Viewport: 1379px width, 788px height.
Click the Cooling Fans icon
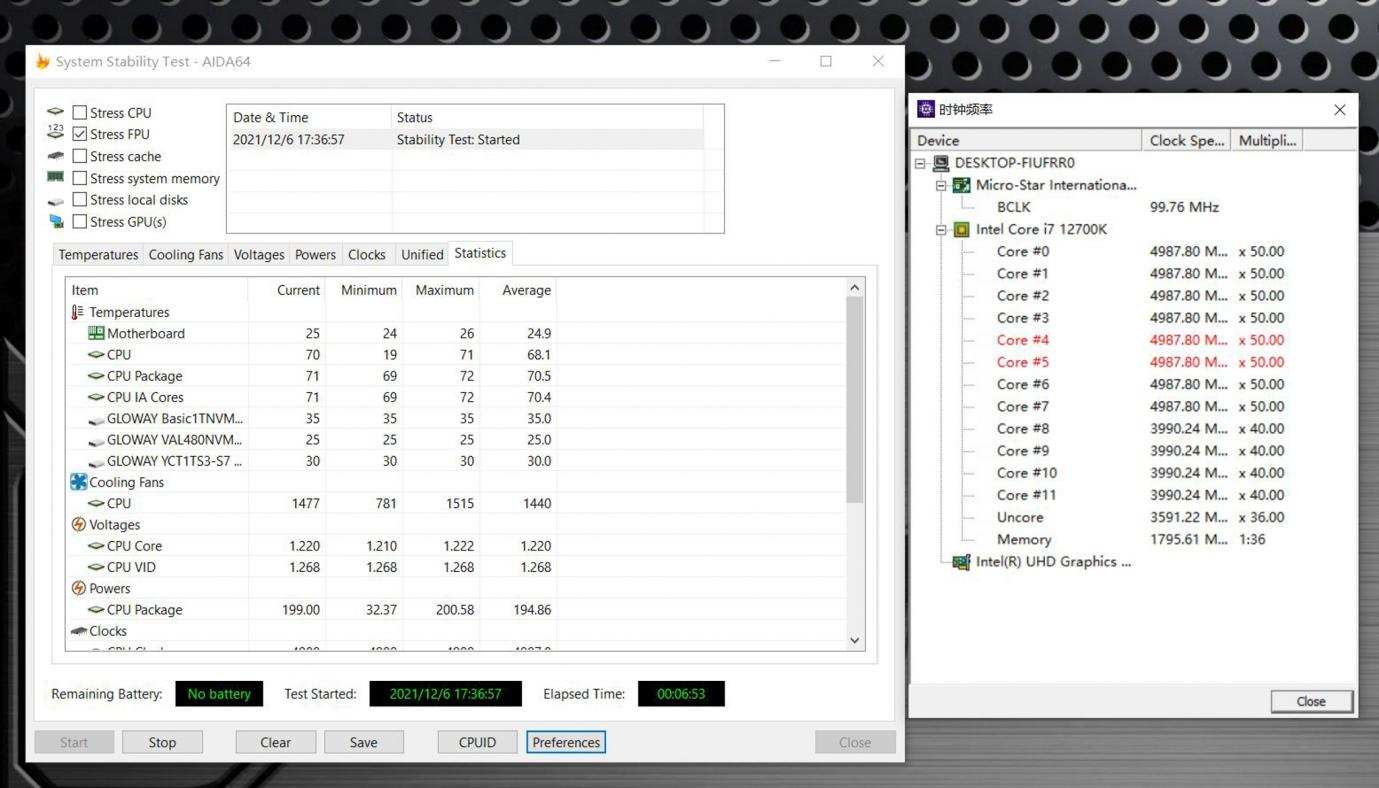(x=78, y=482)
